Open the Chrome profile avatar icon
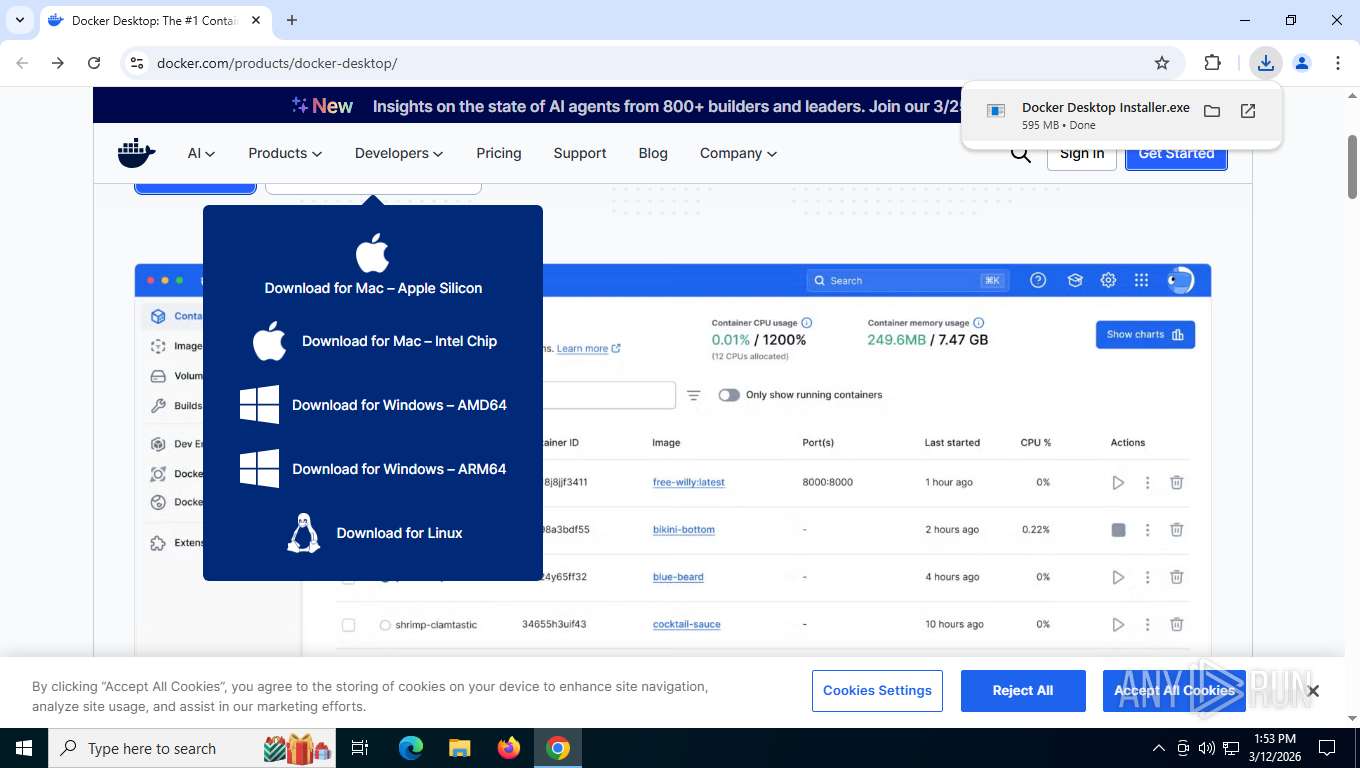 (1302, 63)
